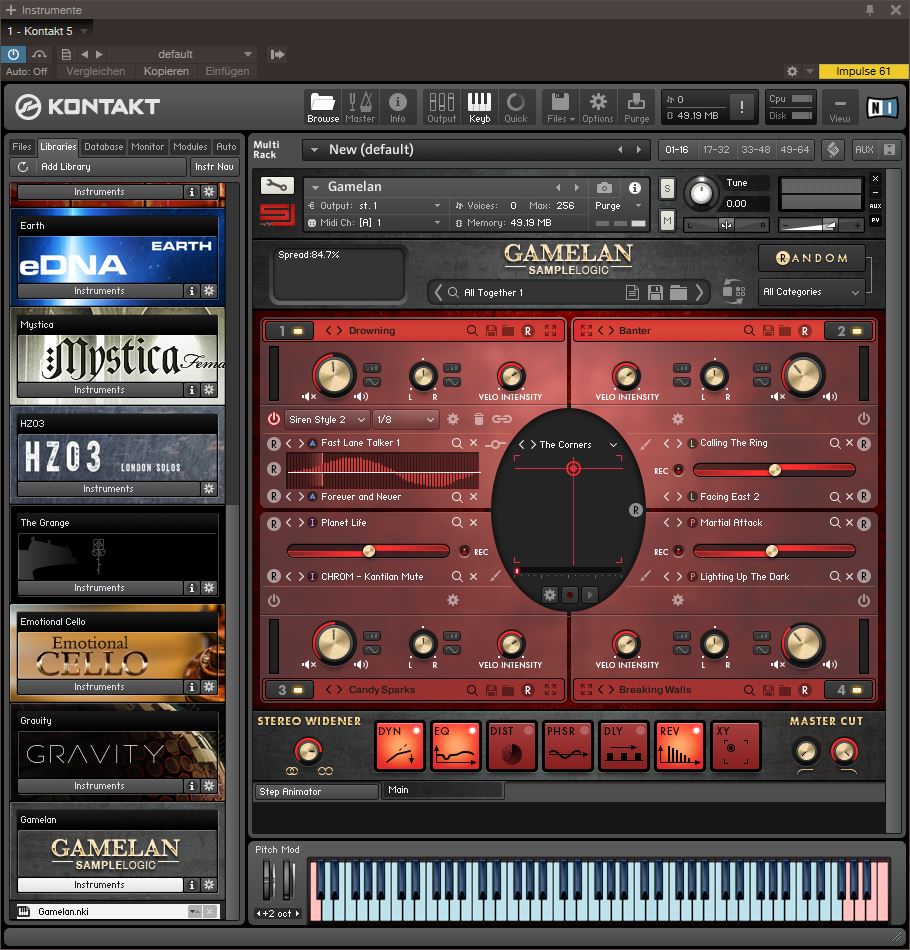Image resolution: width=910 pixels, height=950 pixels.
Task: Switch to the Files tab
Action: (x=22, y=147)
